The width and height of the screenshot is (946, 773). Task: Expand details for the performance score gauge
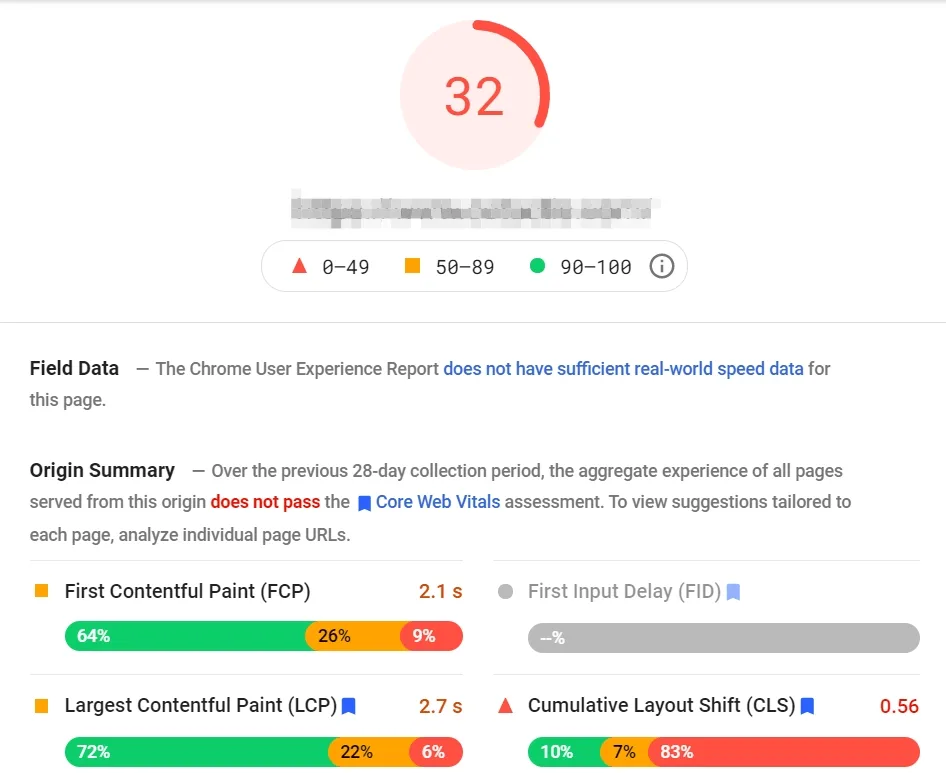pos(475,94)
